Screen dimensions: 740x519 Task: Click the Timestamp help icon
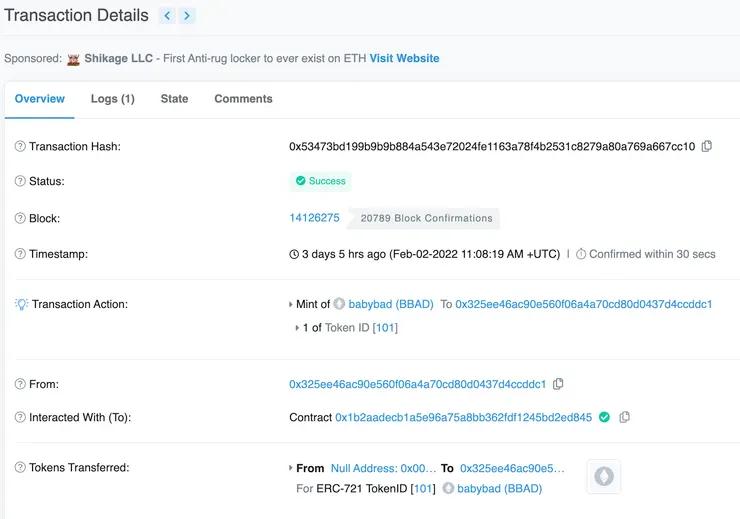click(x=20, y=254)
